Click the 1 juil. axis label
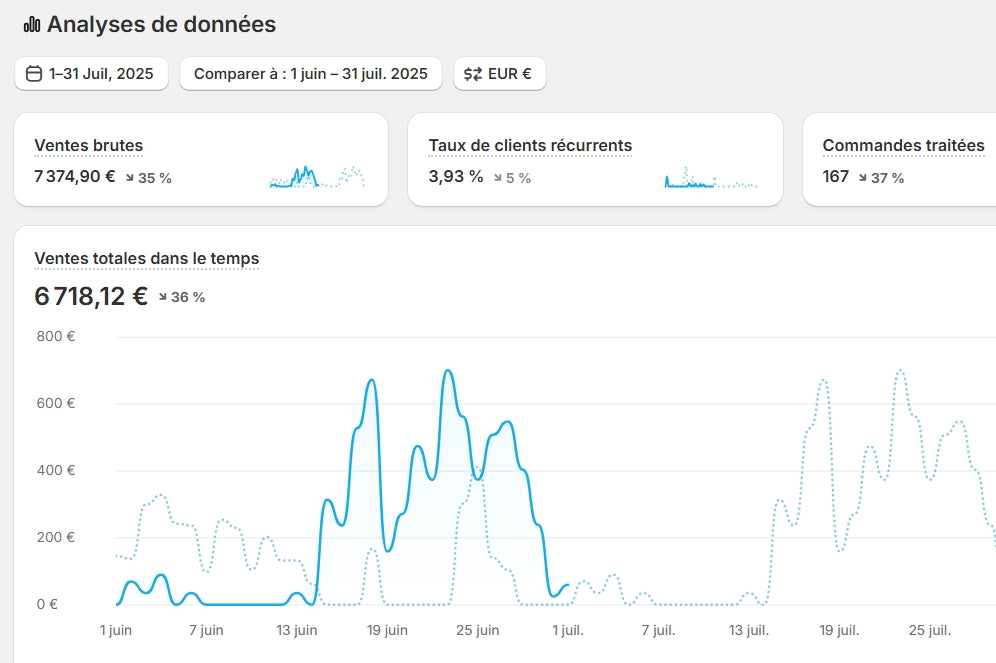996x663 pixels. tap(568, 631)
